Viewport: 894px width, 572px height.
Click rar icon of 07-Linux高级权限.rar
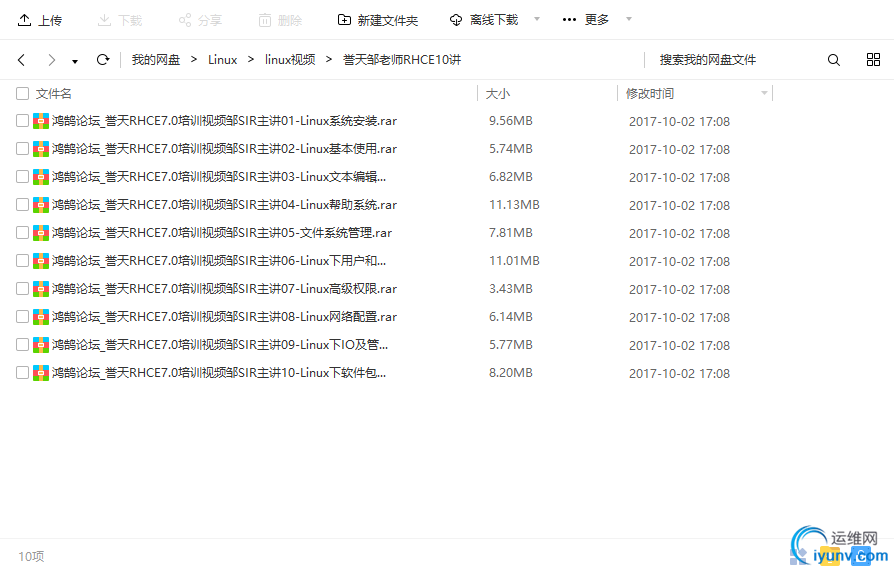(x=41, y=289)
